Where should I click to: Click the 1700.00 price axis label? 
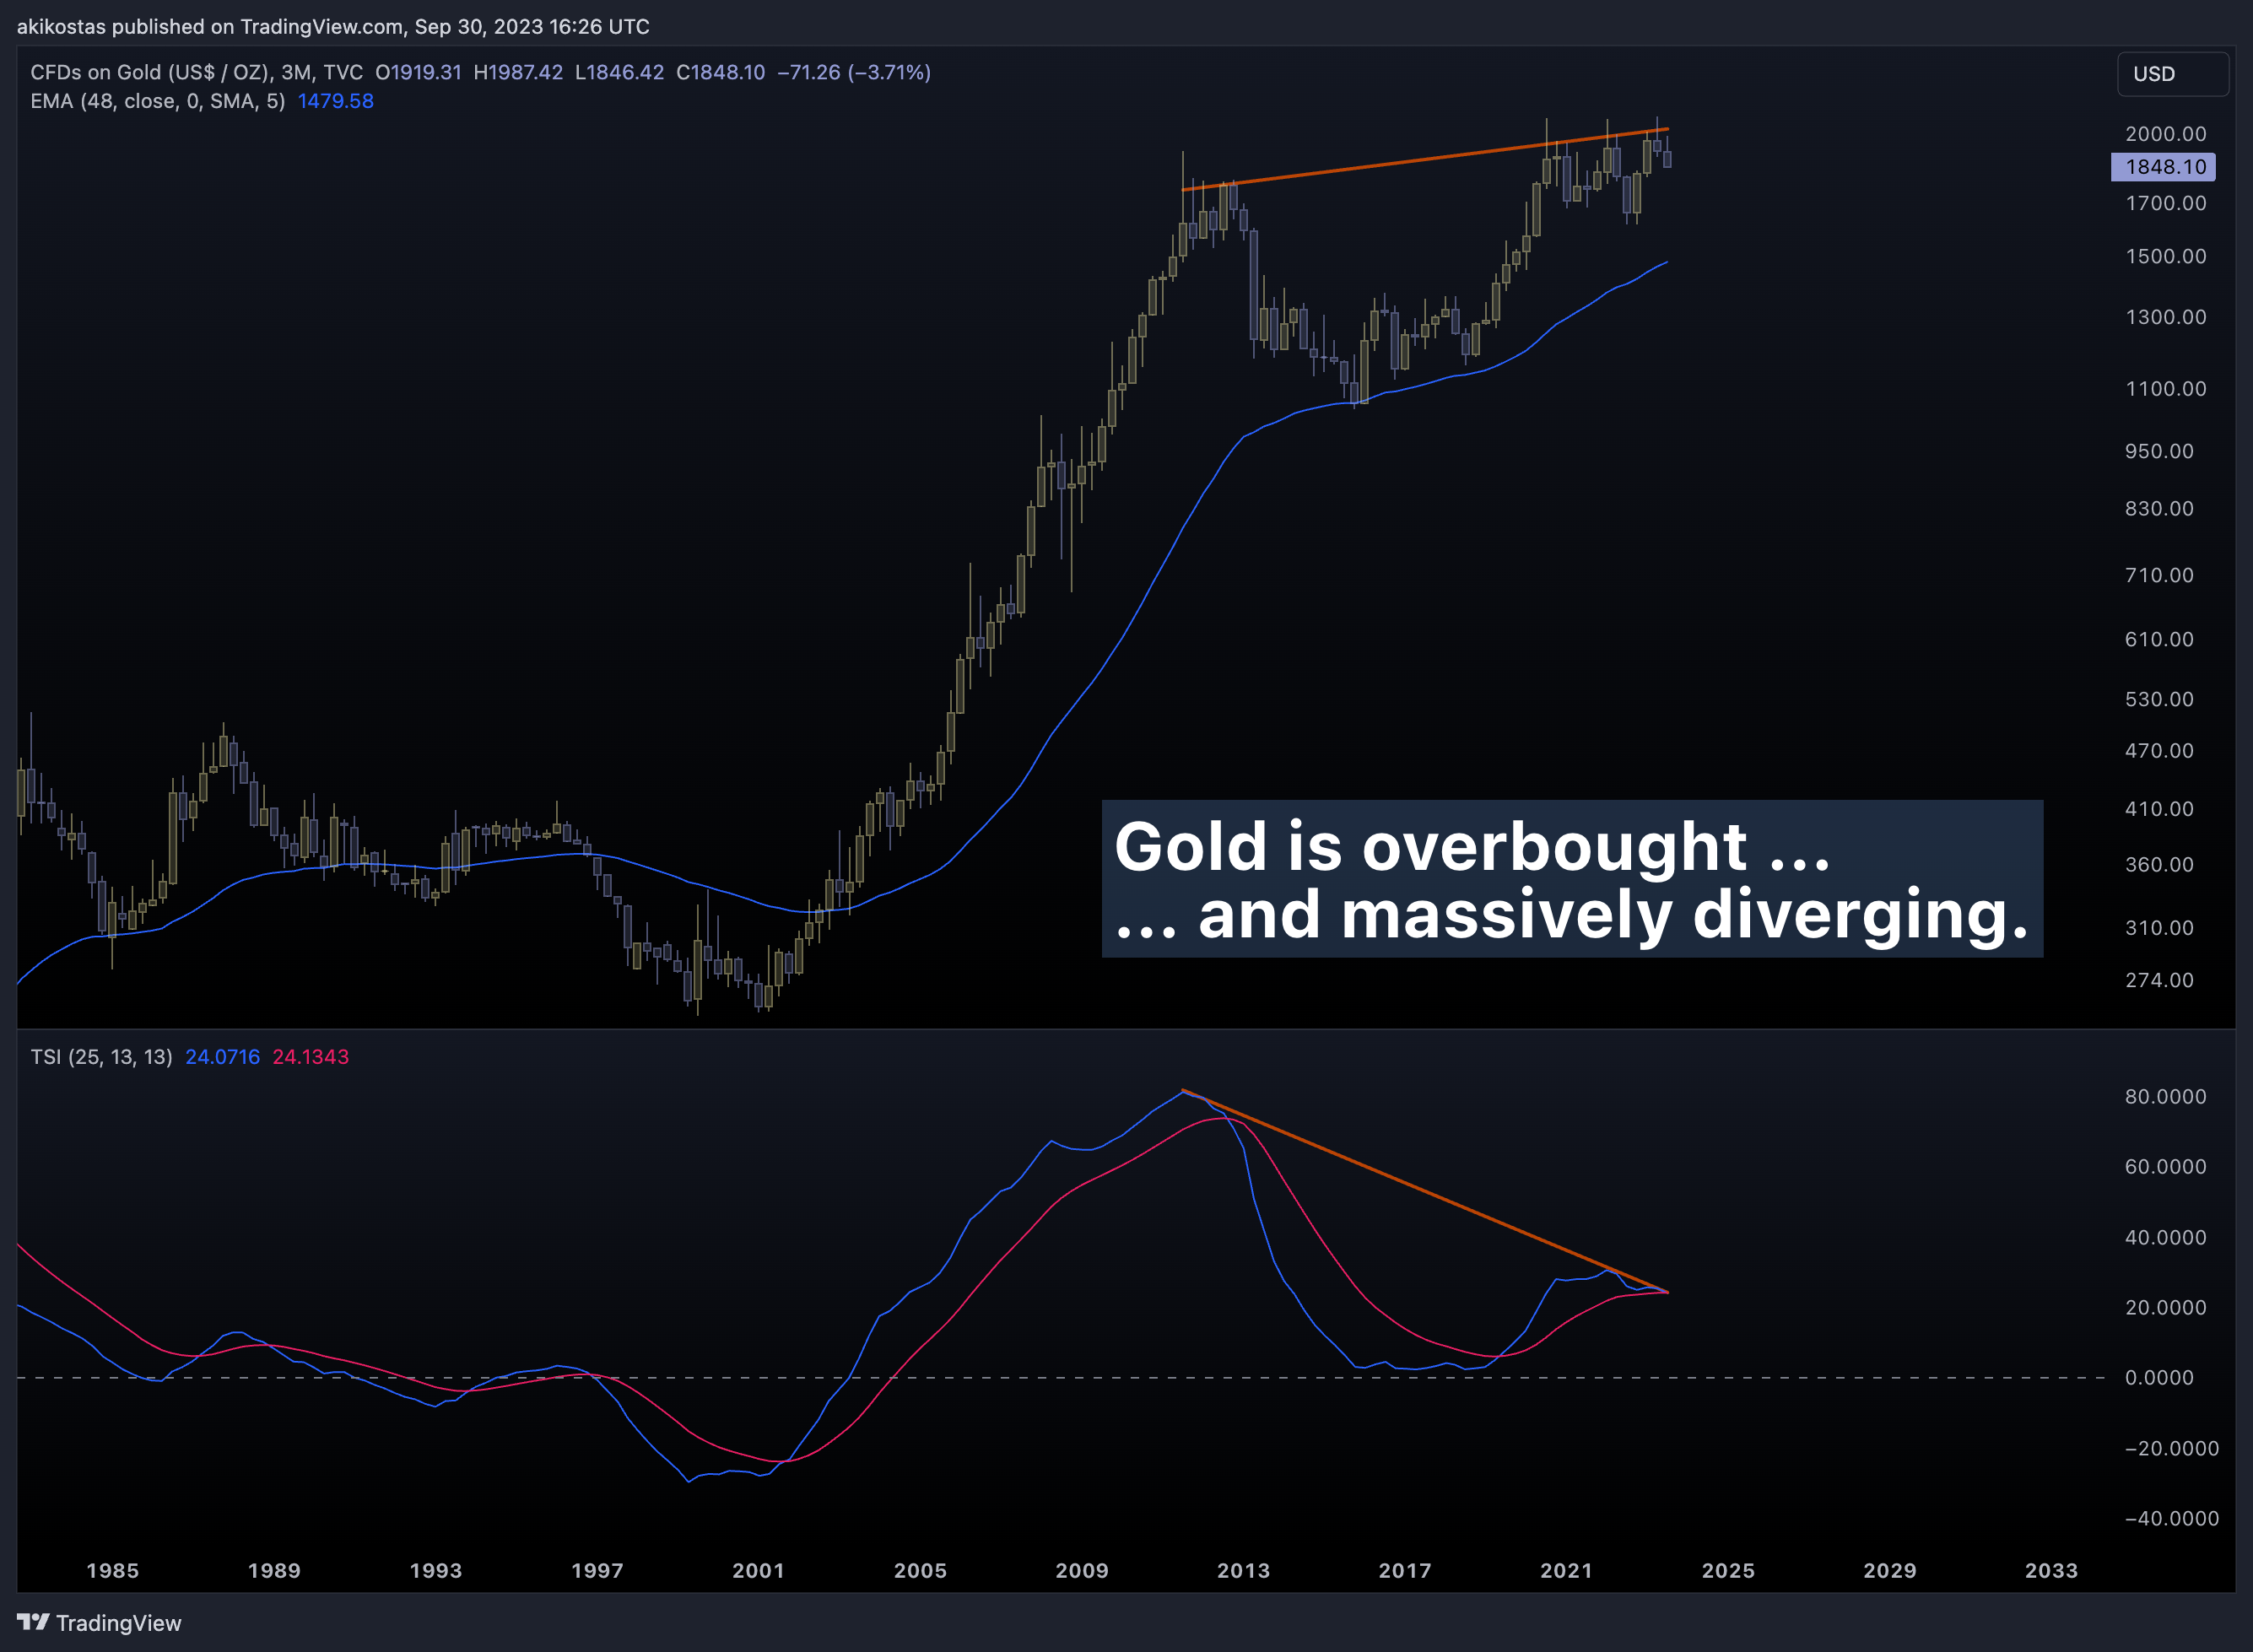(x=2165, y=203)
